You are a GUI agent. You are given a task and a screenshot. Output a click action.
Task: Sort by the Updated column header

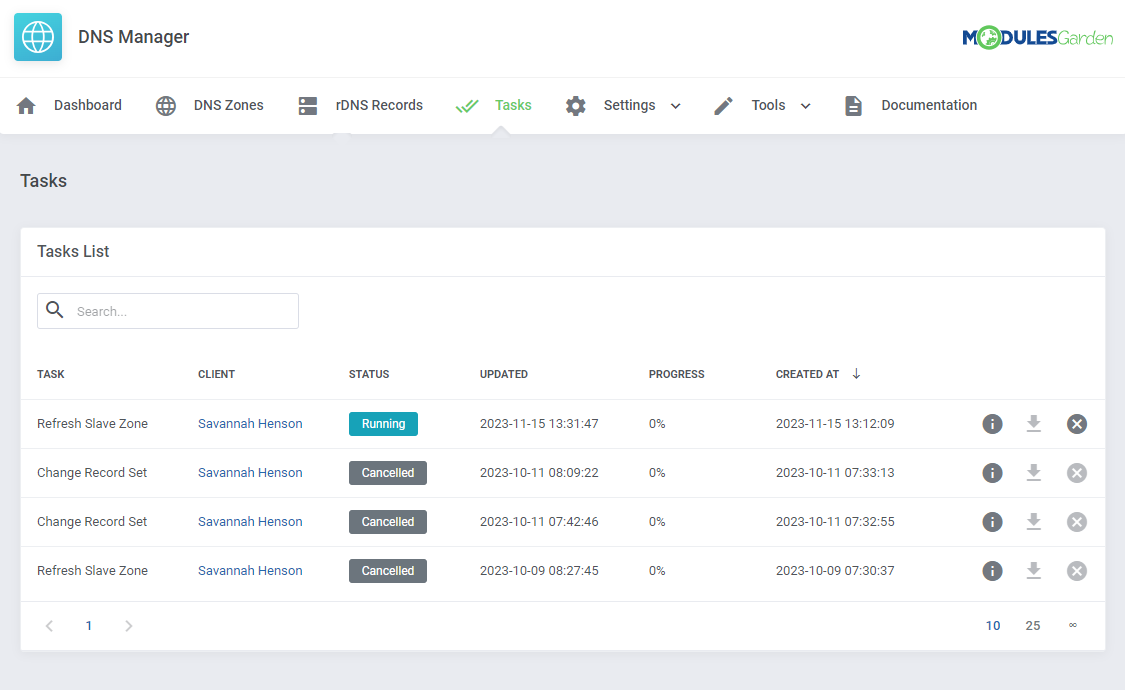click(504, 374)
